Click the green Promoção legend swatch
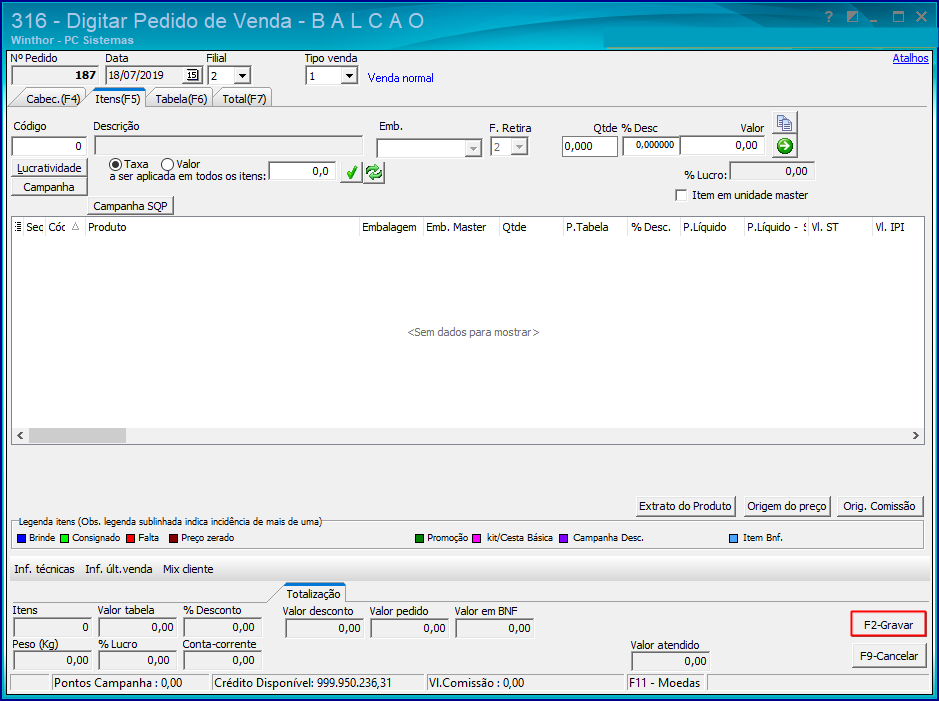The width and height of the screenshot is (939, 701). tap(419, 538)
